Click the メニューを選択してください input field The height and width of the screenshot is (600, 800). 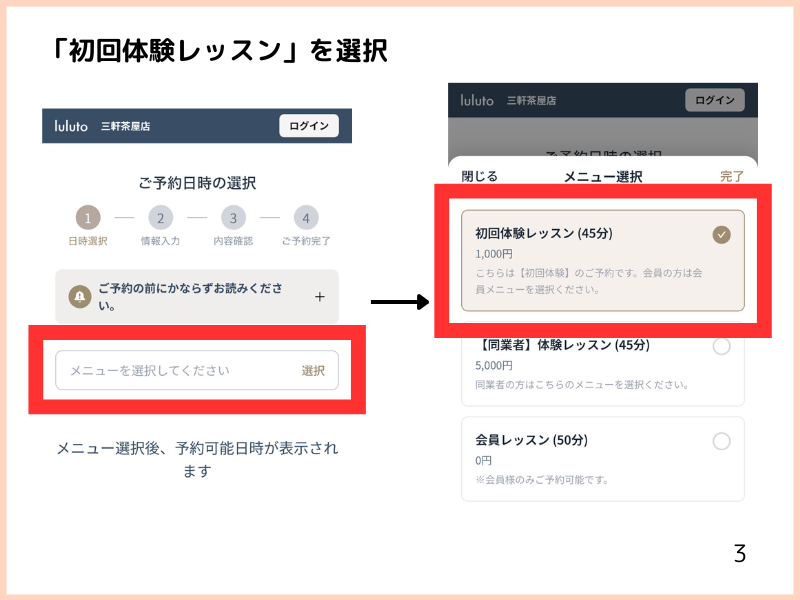pos(150,370)
